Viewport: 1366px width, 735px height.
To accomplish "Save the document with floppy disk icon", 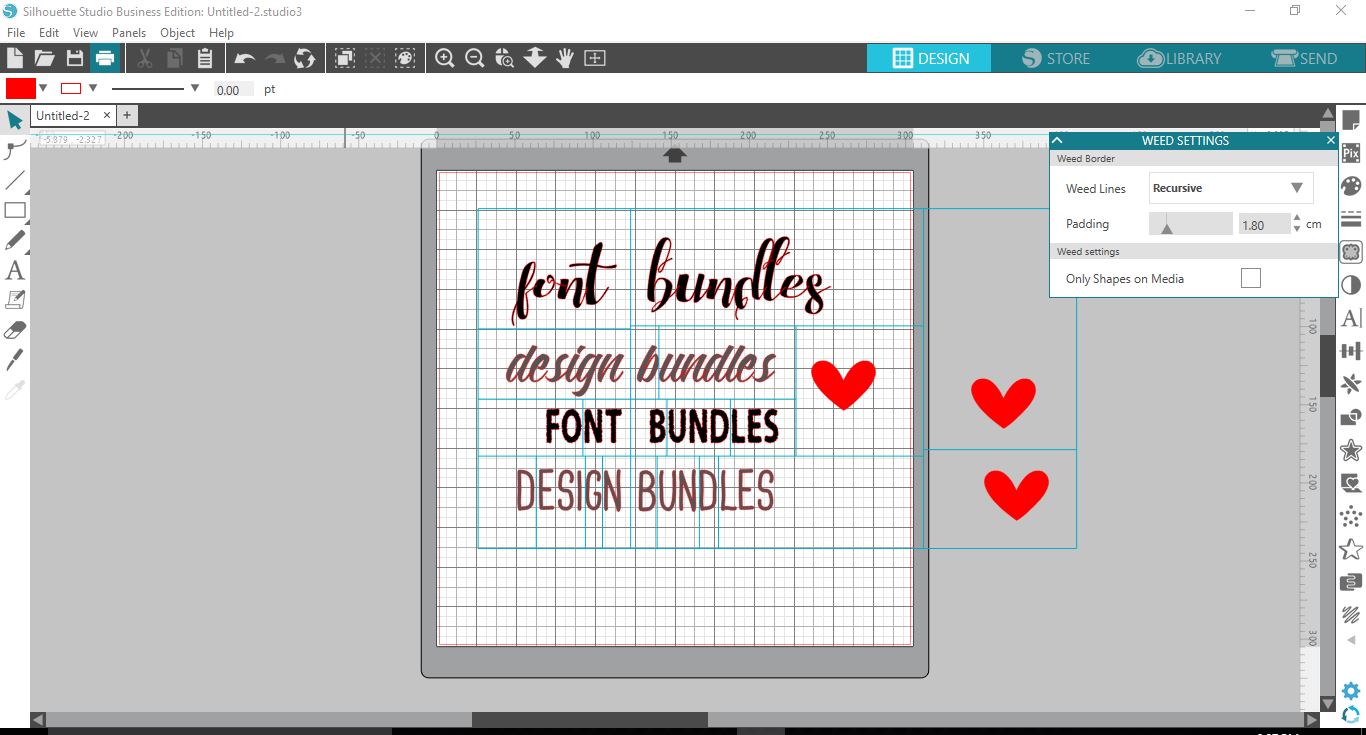I will (74, 58).
